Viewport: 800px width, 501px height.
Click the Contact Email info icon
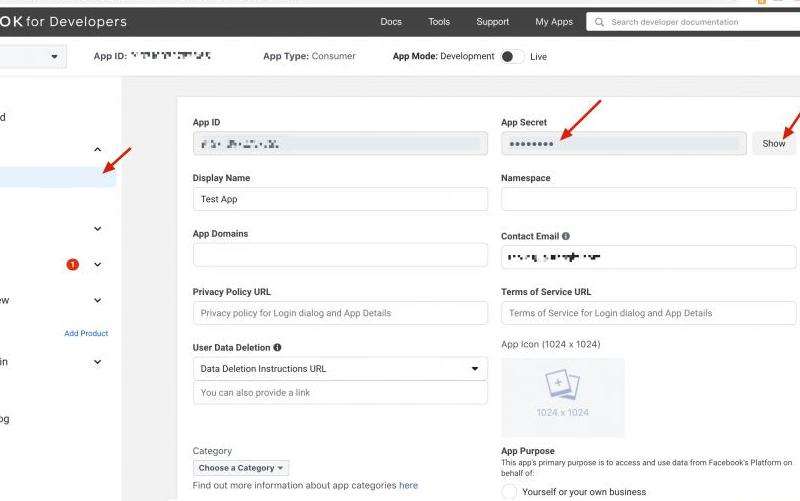click(x=566, y=236)
